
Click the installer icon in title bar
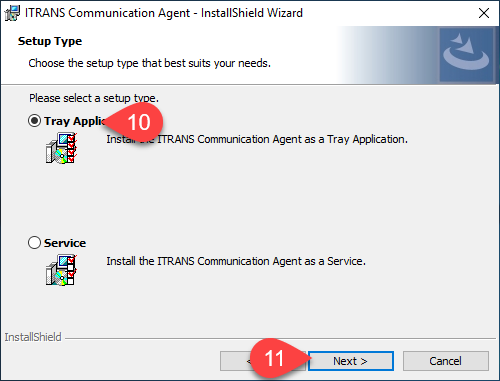[x=12, y=13]
